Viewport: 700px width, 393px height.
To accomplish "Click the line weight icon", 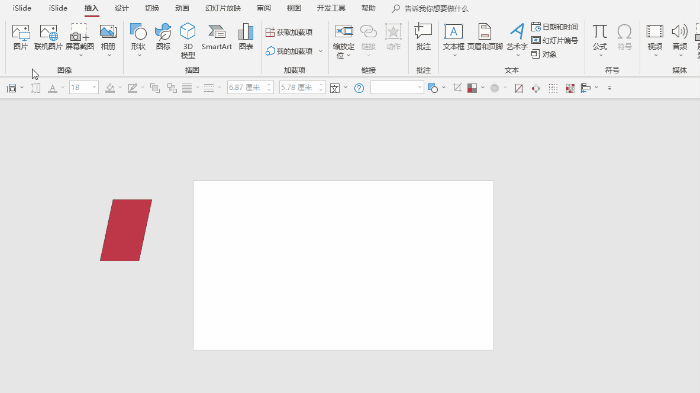I will pyautogui.click(x=187, y=88).
